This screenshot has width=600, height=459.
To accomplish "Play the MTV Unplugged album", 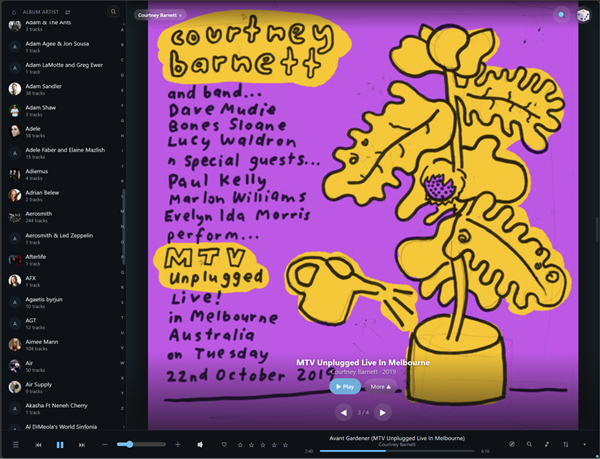I will (345, 387).
